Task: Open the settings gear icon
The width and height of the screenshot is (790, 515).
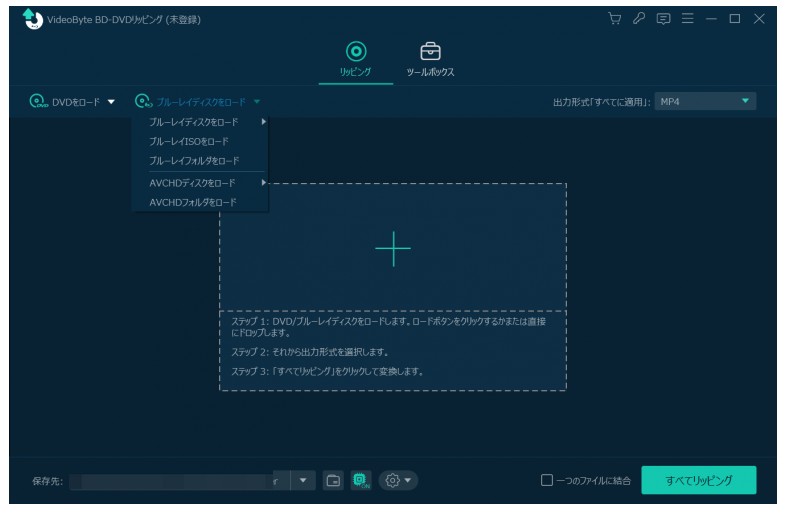Action: 392,481
